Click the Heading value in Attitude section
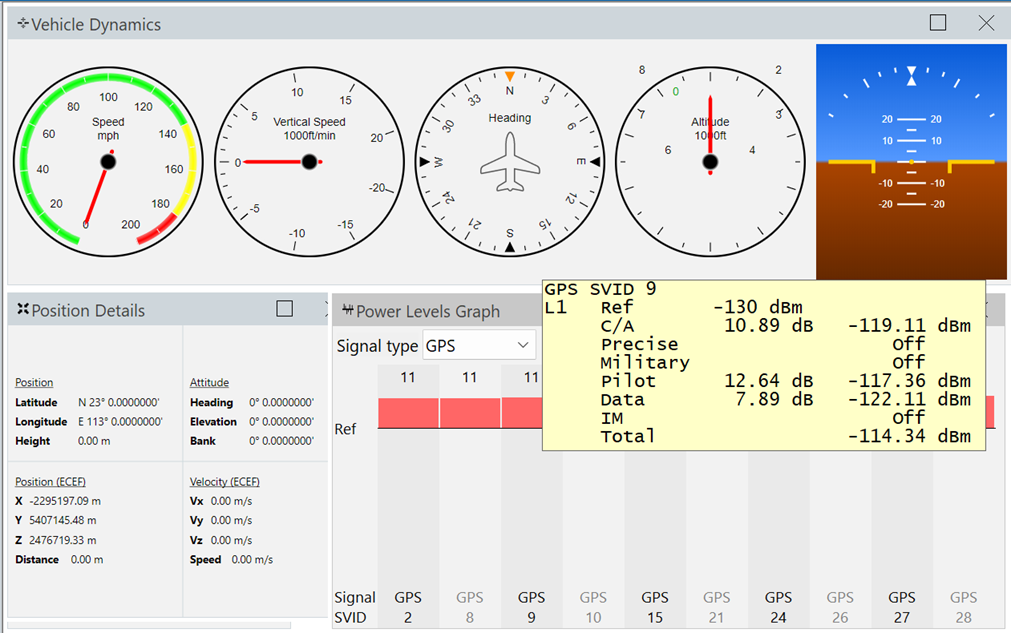Viewport: 1011px width, 633px height. 282,402
